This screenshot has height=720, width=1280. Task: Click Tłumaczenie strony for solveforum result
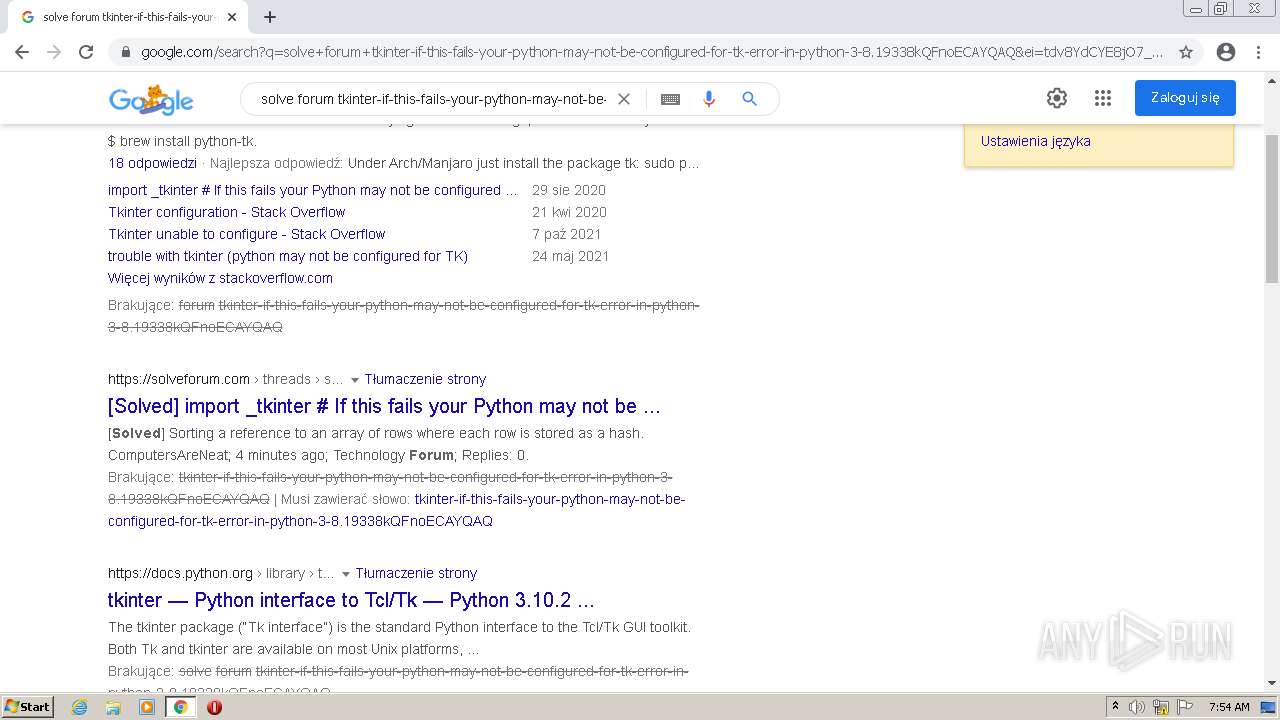pos(425,379)
